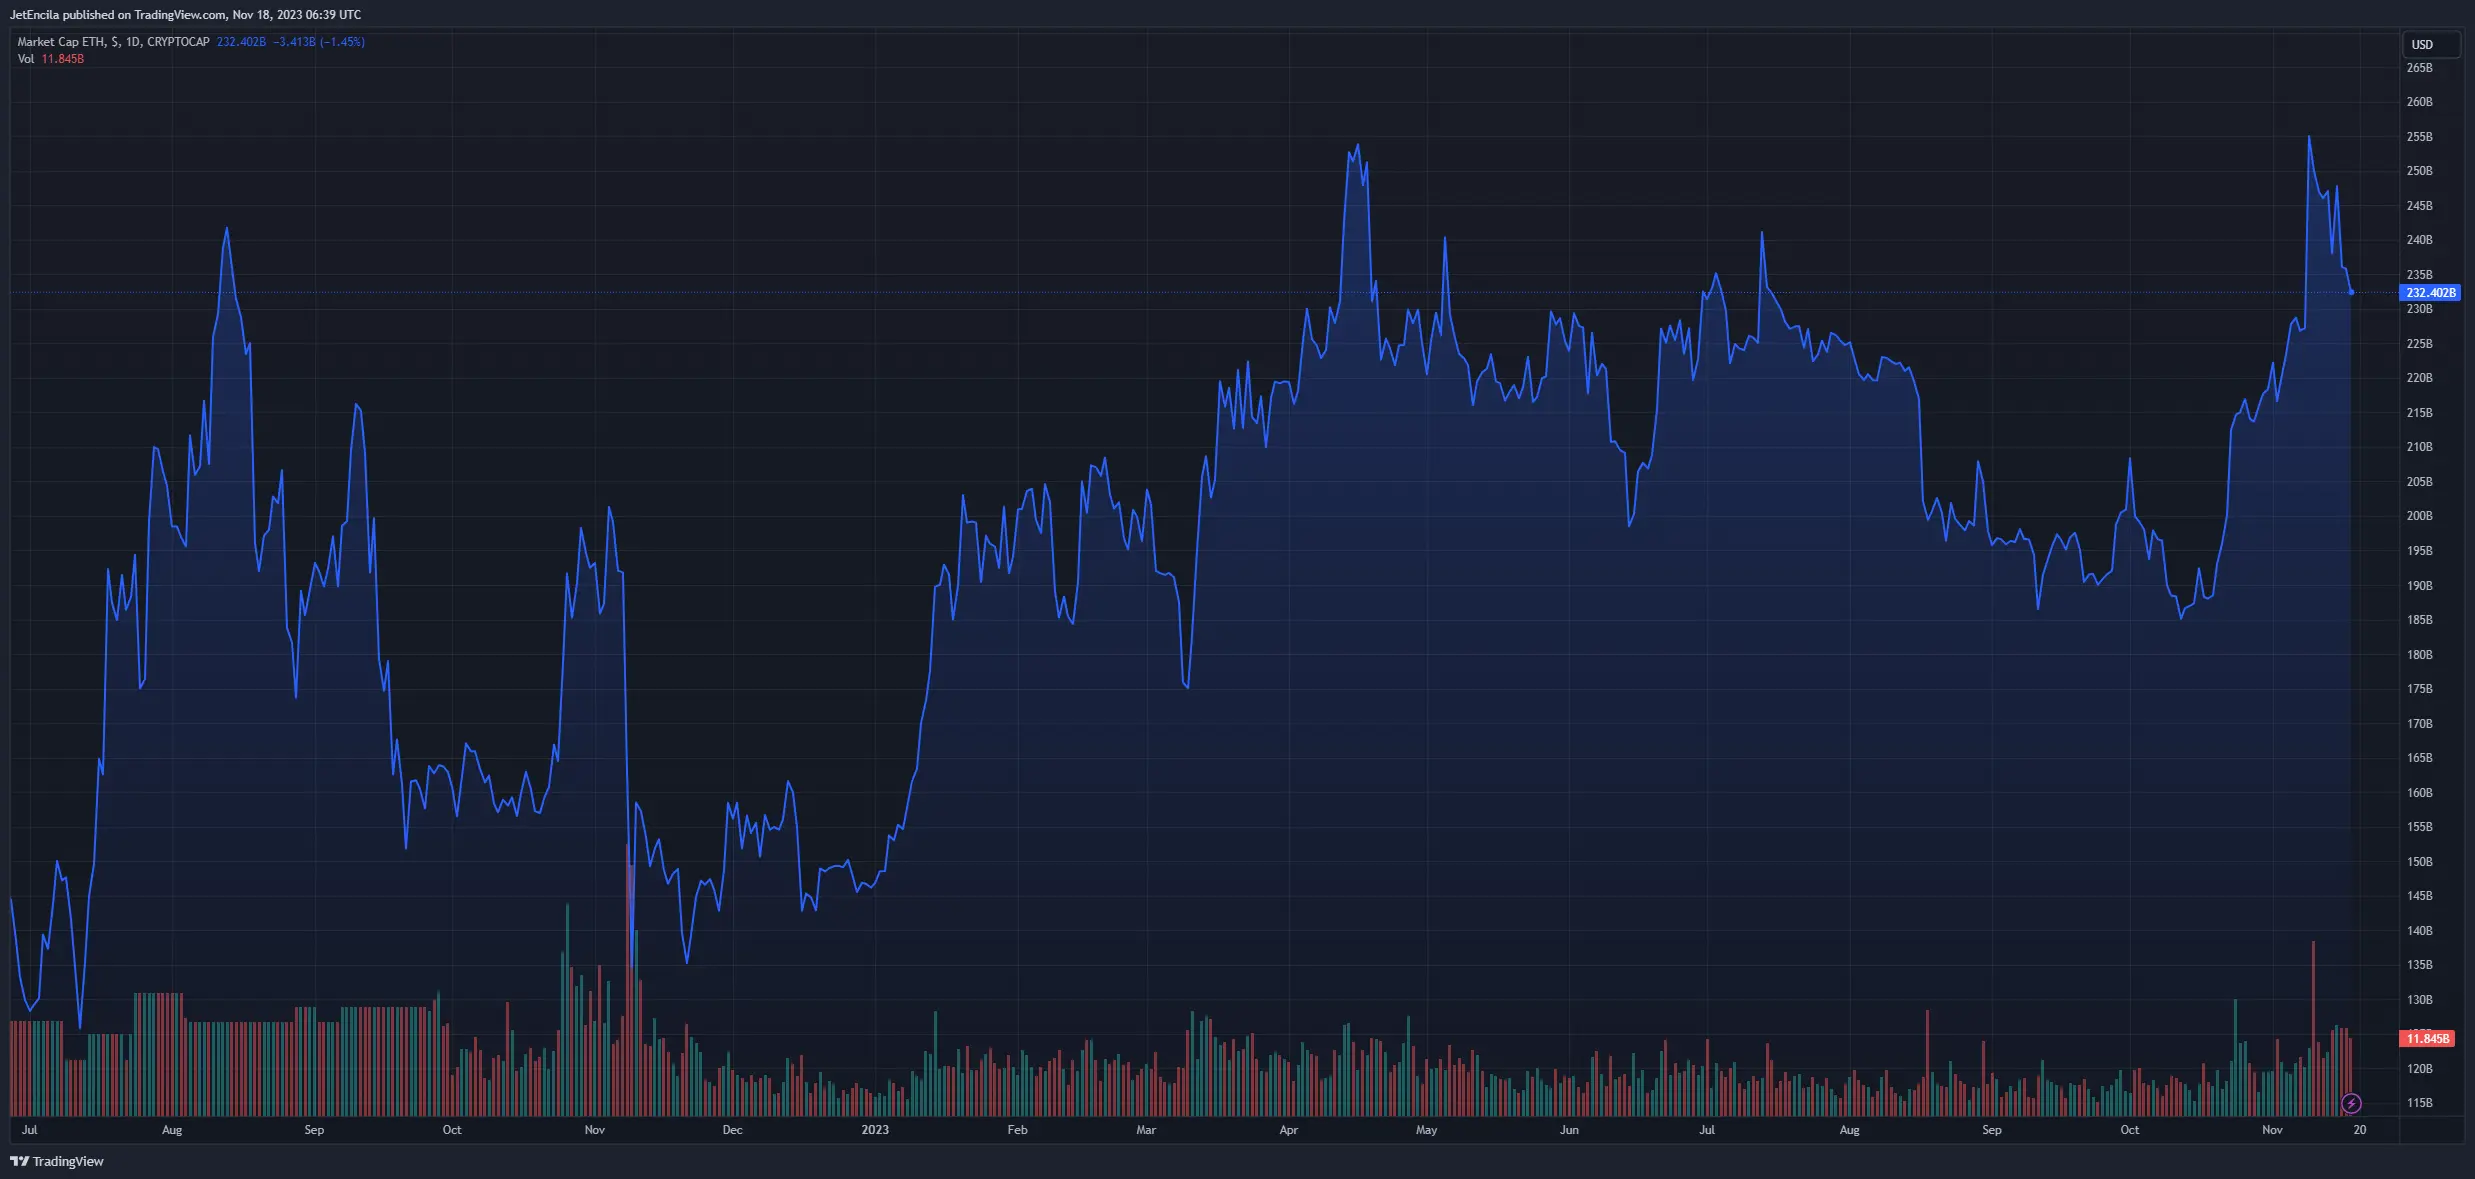The width and height of the screenshot is (2475, 1179).
Task: Click the 115B label on price scale
Action: [2419, 1103]
